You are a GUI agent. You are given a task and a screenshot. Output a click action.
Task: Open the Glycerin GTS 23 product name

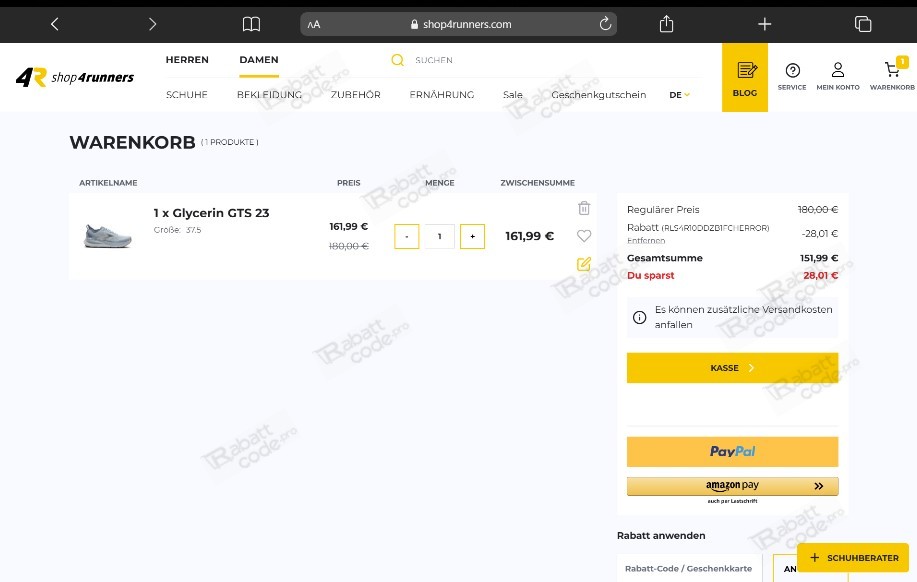click(x=212, y=213)
